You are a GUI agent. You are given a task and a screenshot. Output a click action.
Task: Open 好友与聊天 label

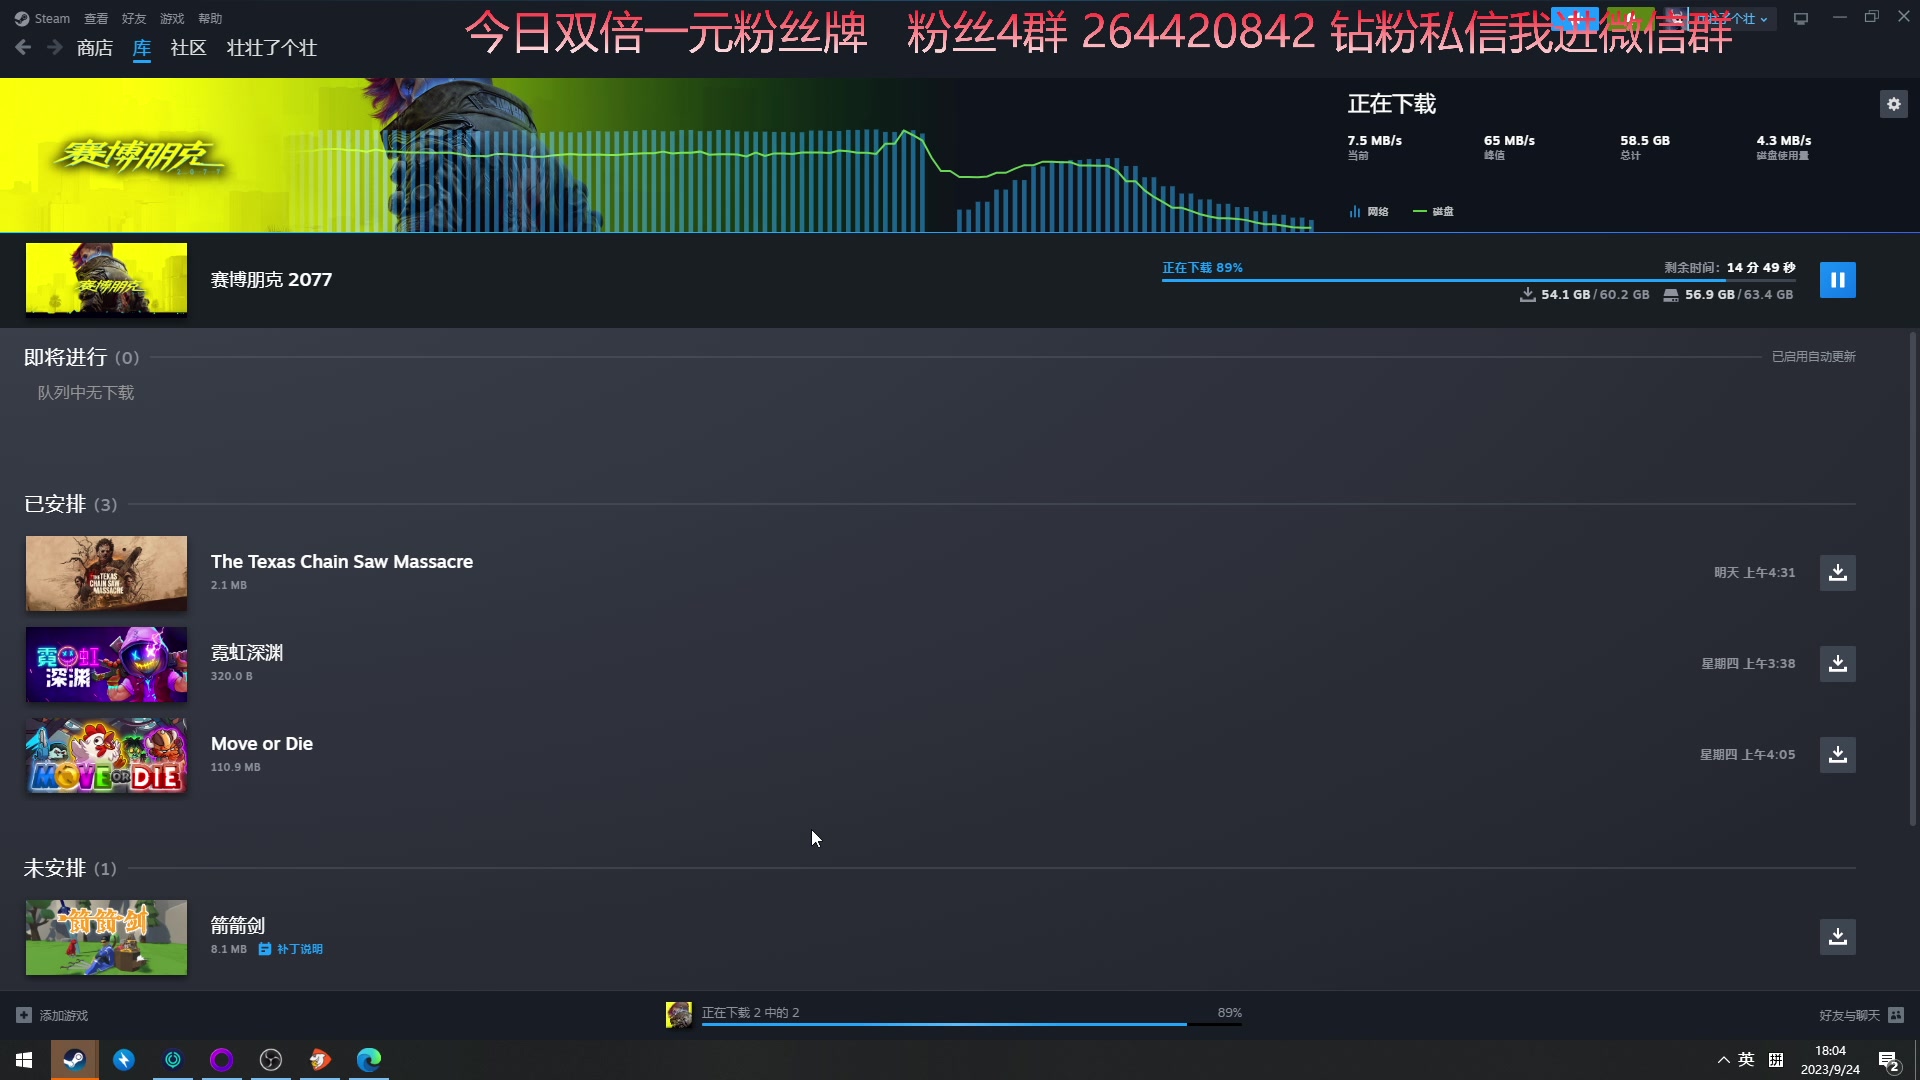pos(1849,1015)
